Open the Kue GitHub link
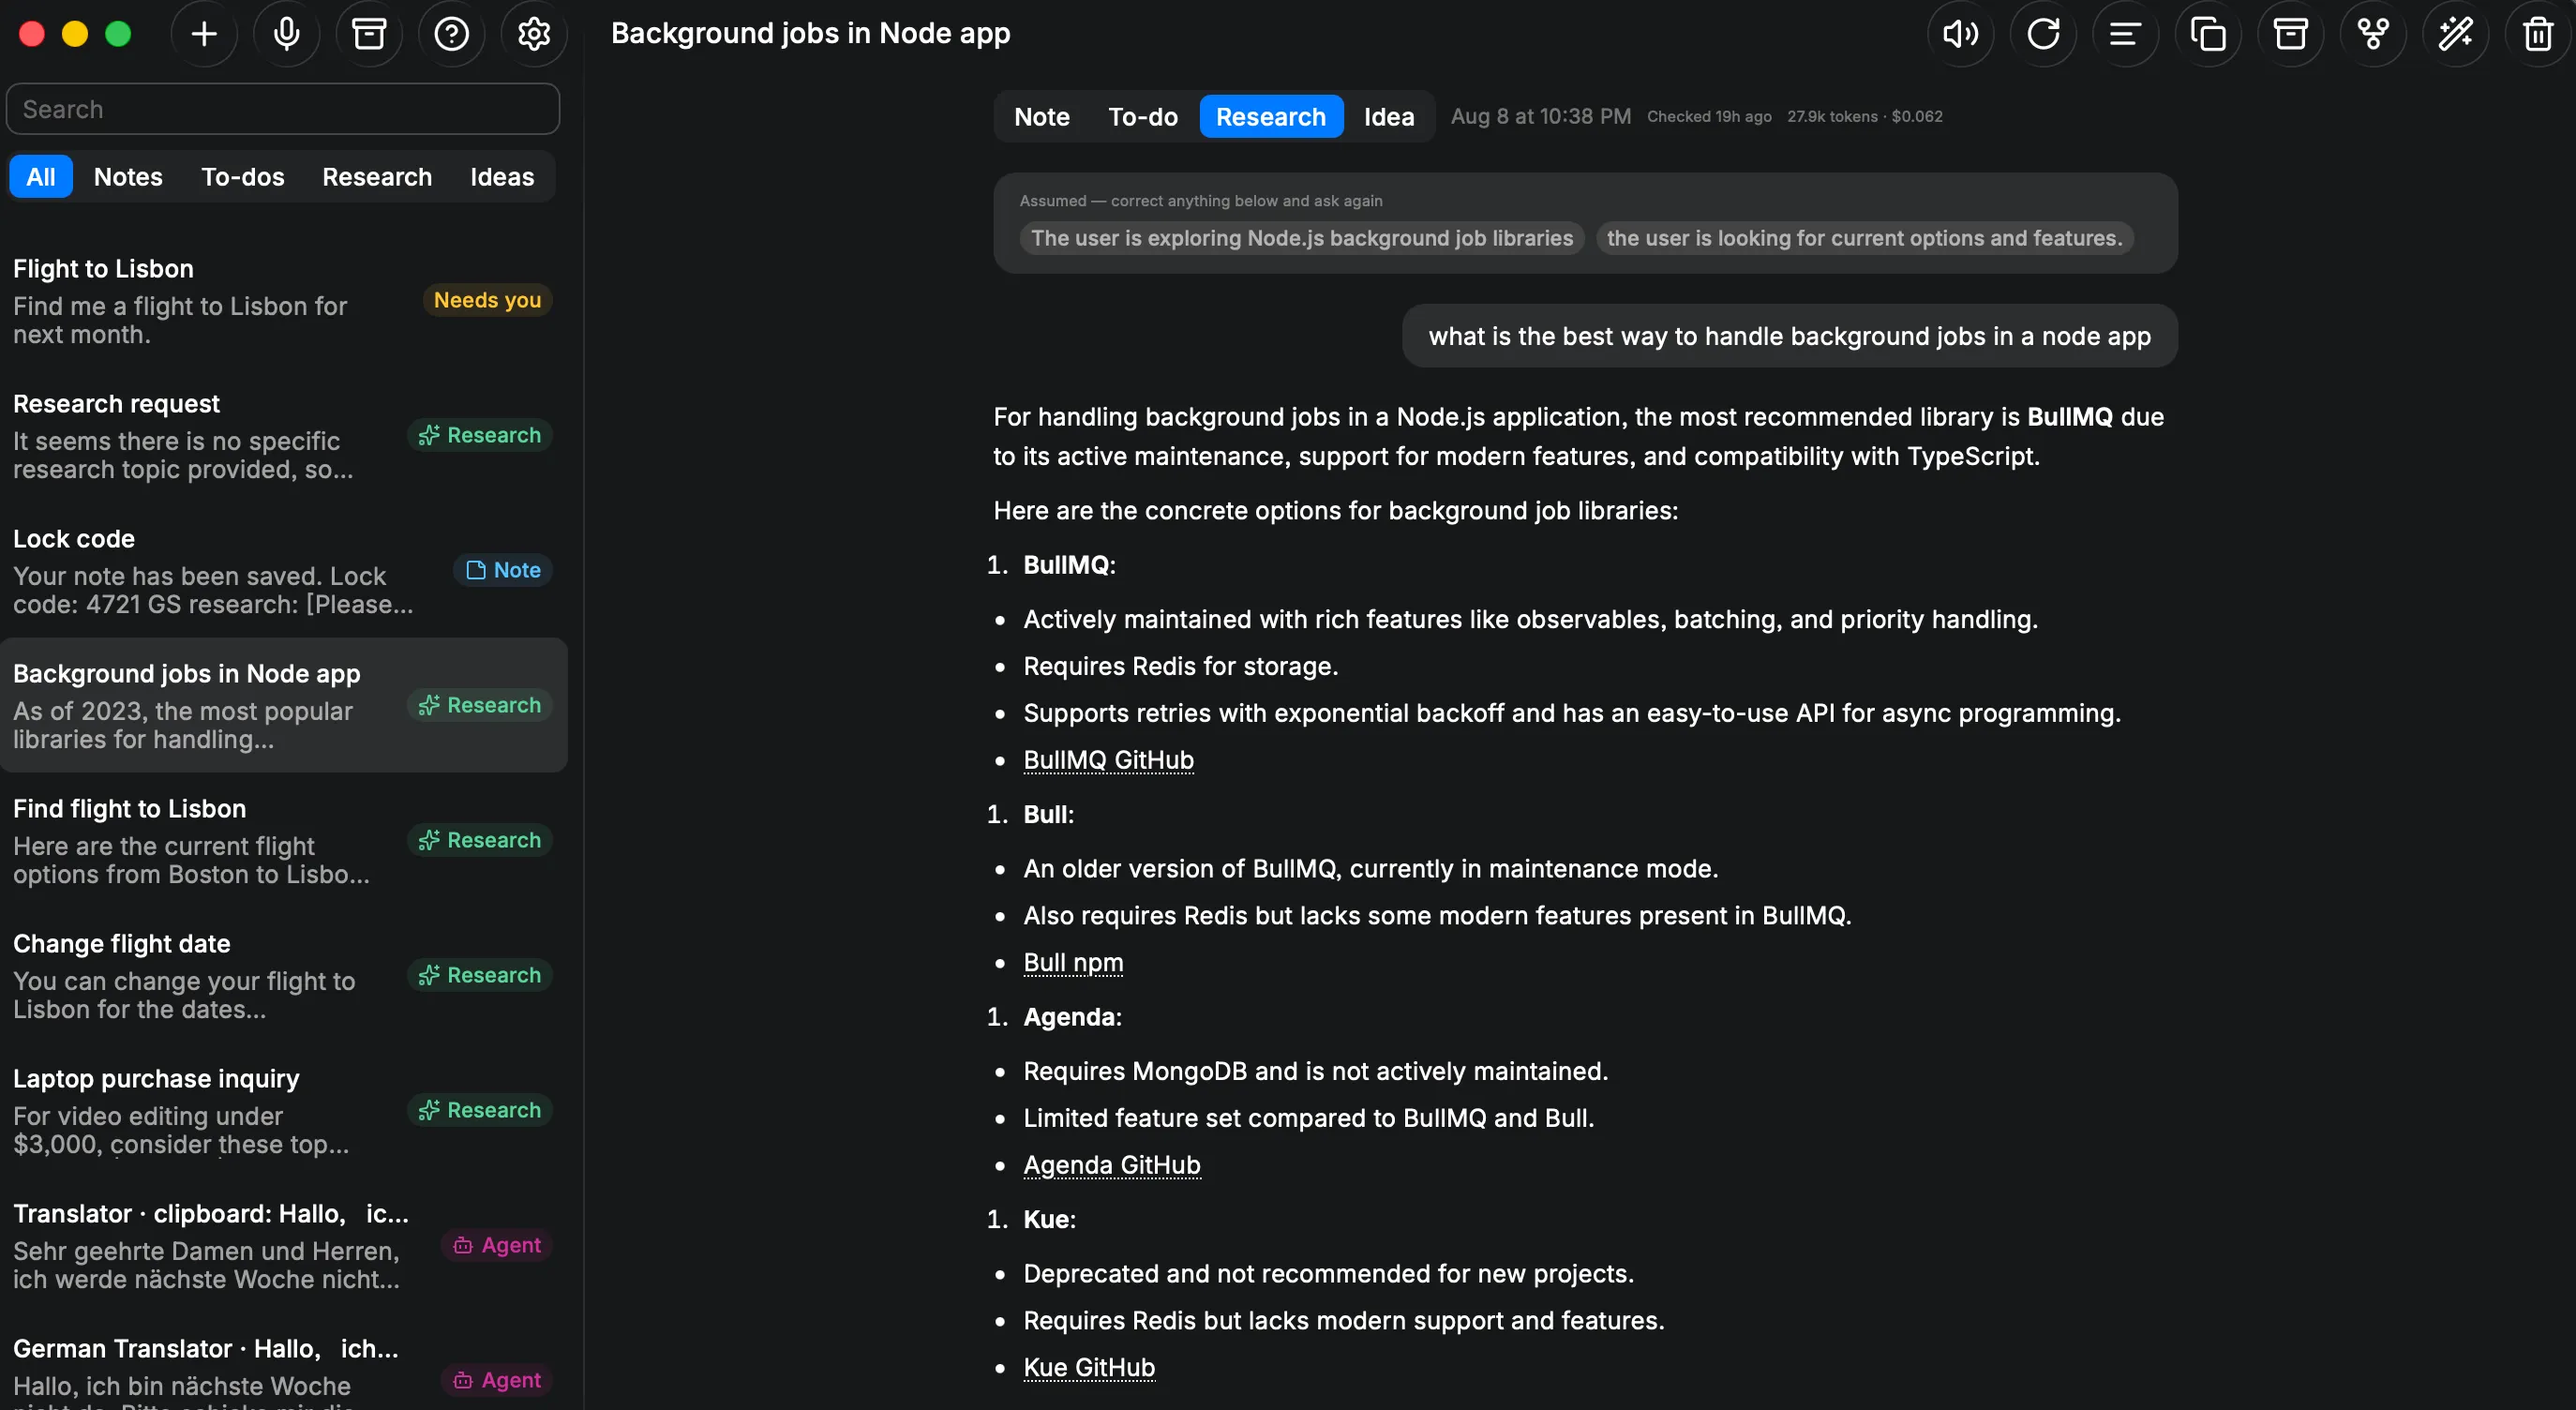 pos(1089,1367)
